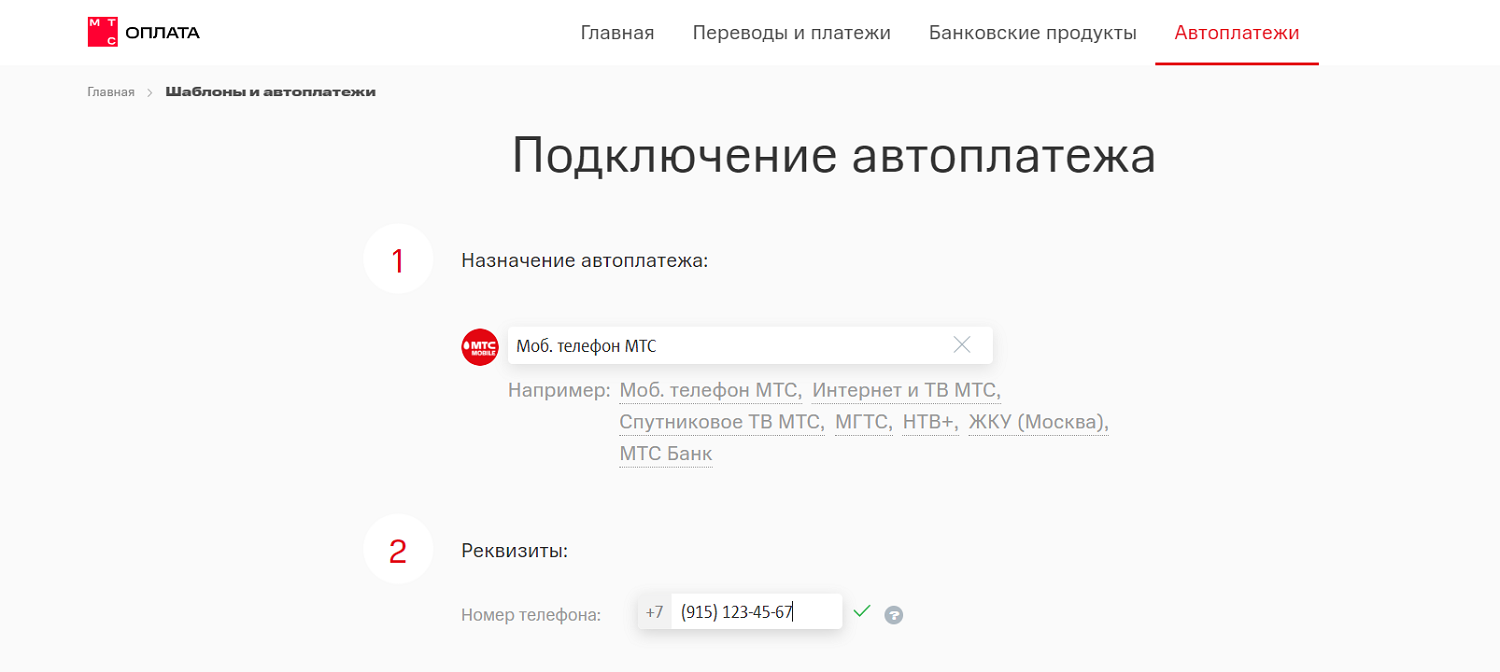Select the НТВ+ suggestion
The width and height of the screenshot is (1500, 672).
(x=930, y=422)
